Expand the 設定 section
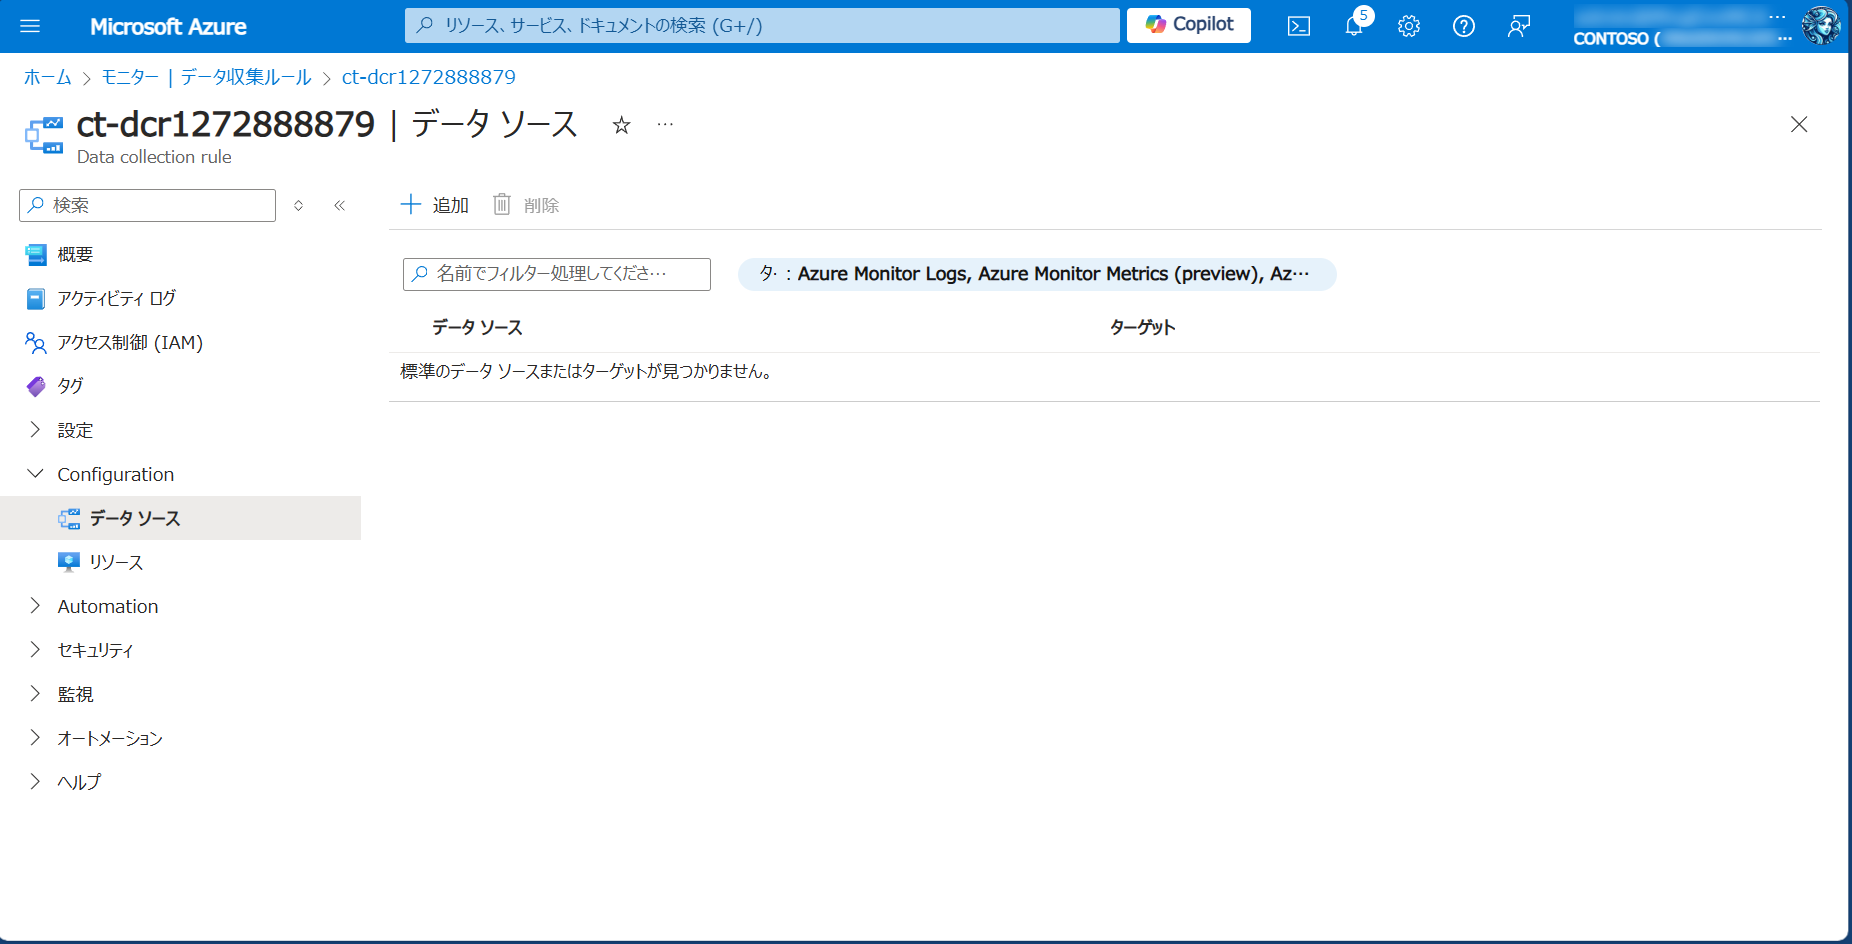This screenshot has width=1852, height=944. (x=75, y=430)
